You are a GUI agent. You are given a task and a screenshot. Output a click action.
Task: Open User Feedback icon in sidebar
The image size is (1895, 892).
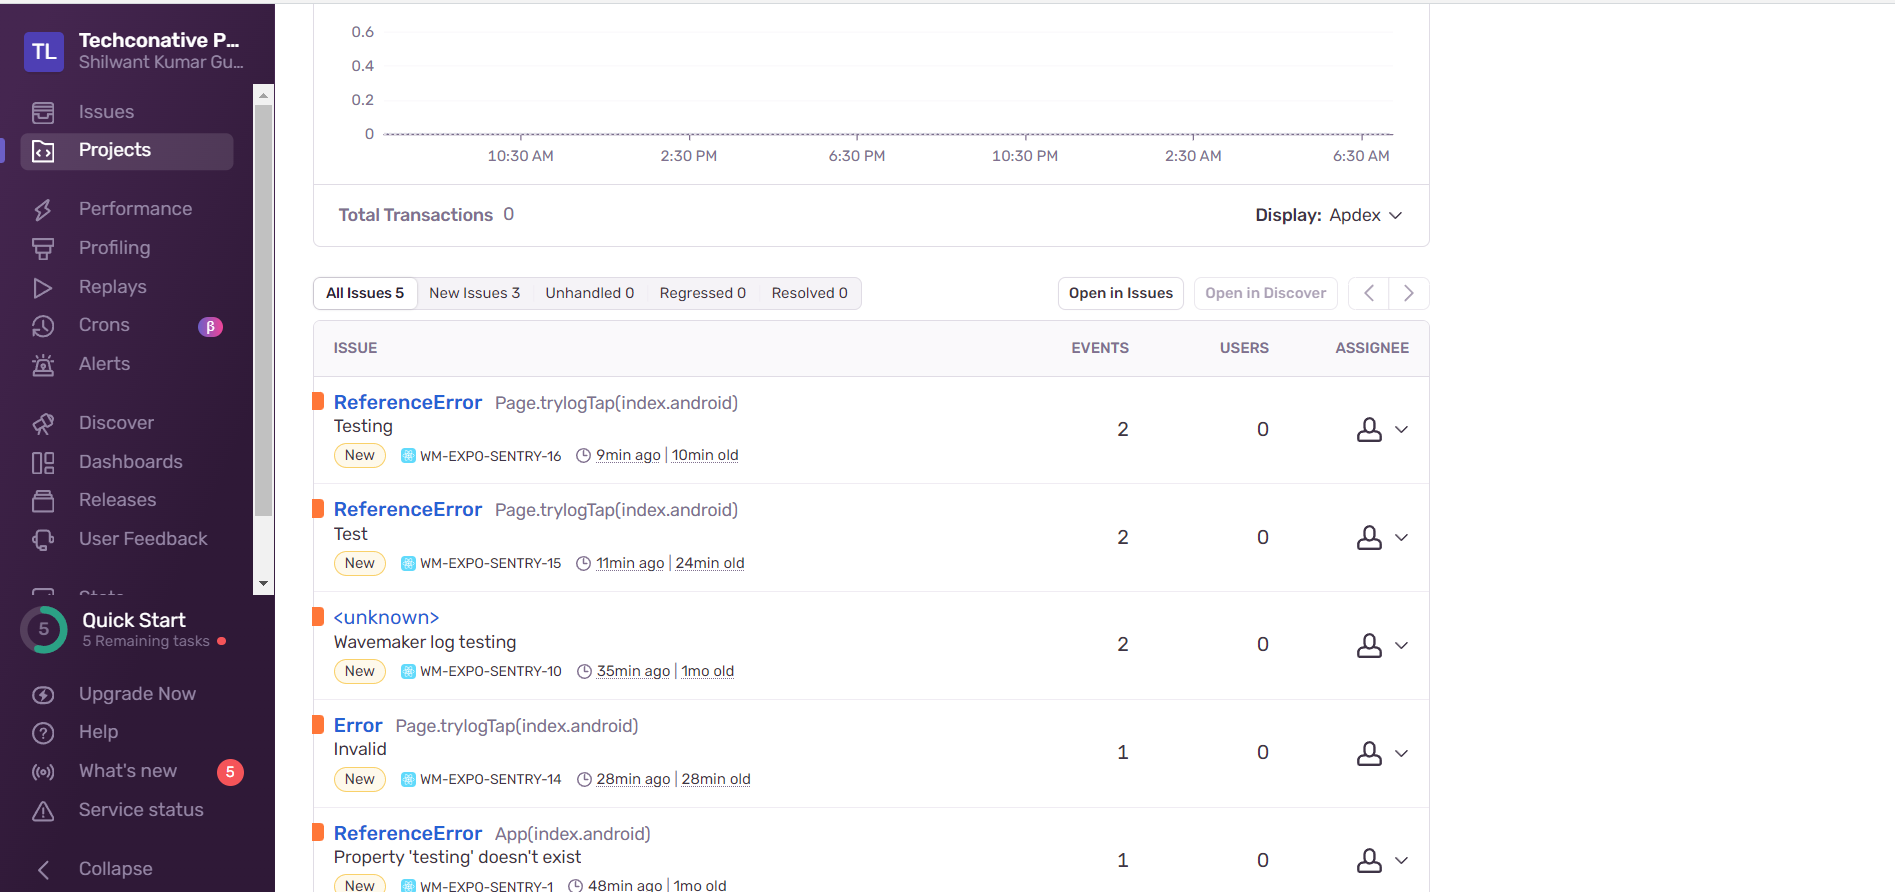pos(43,540)
